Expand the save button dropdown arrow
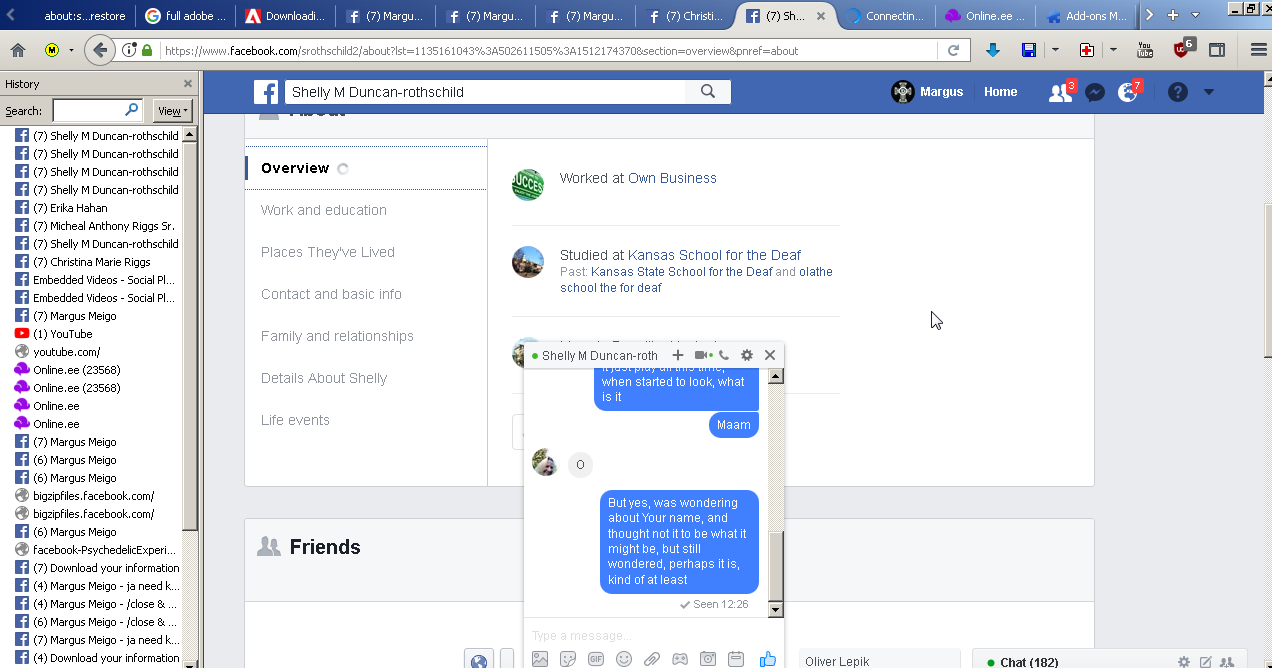 click(x=1056, y=50)
